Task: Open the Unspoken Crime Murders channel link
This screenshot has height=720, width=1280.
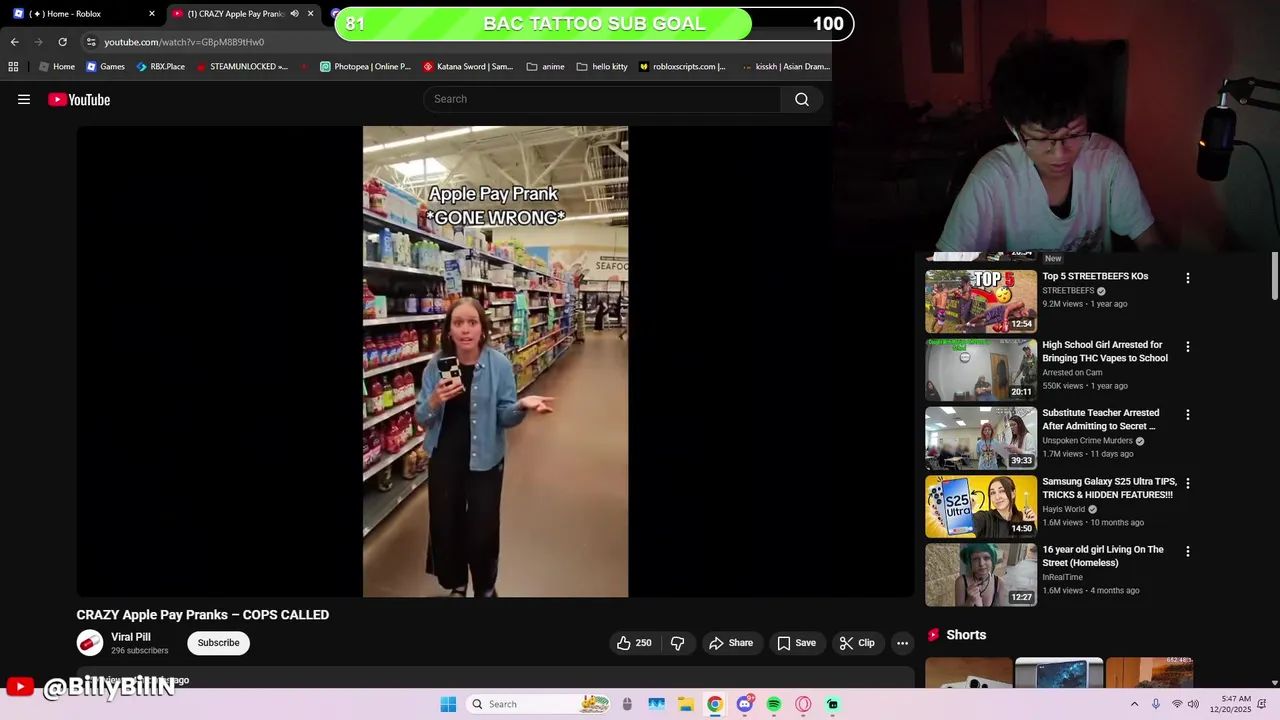Action: pos(1087,441)
